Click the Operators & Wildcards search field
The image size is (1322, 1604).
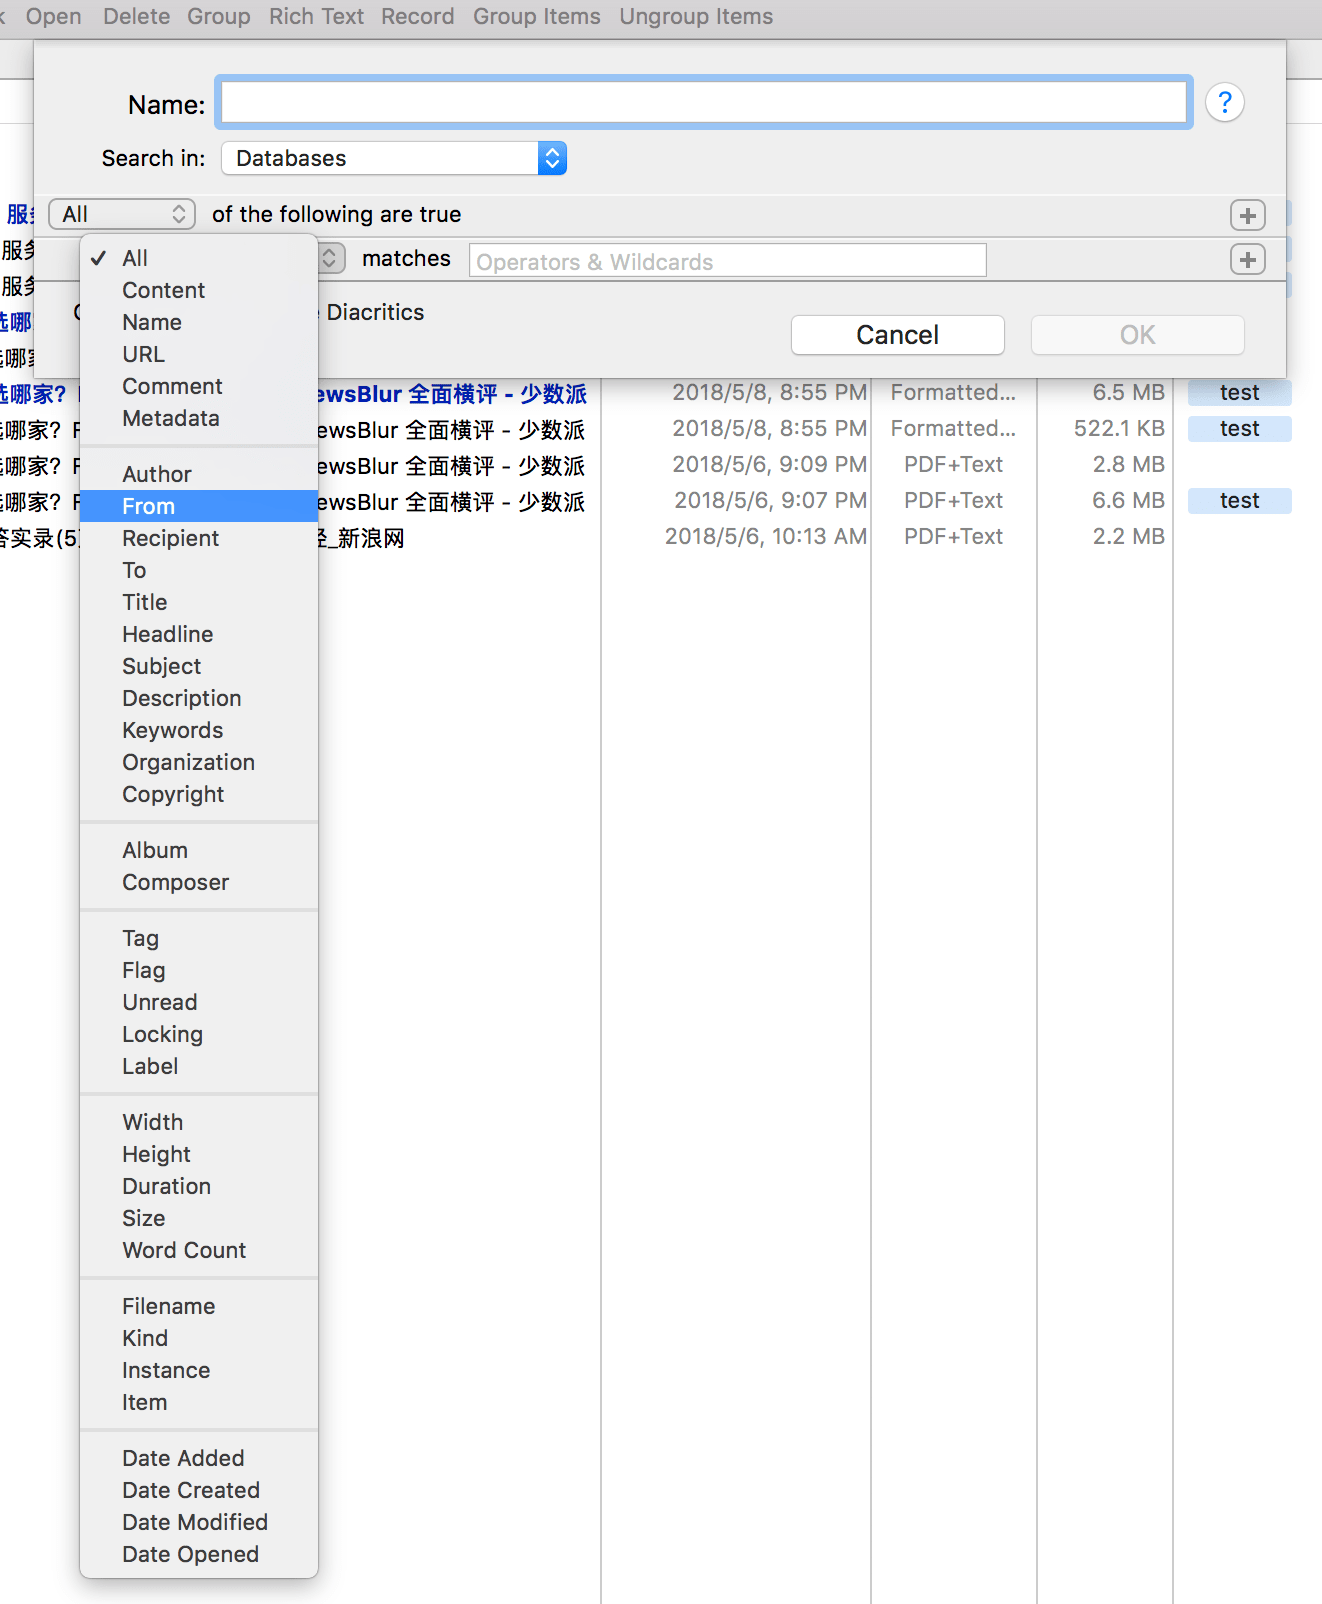tap(727, 261)
